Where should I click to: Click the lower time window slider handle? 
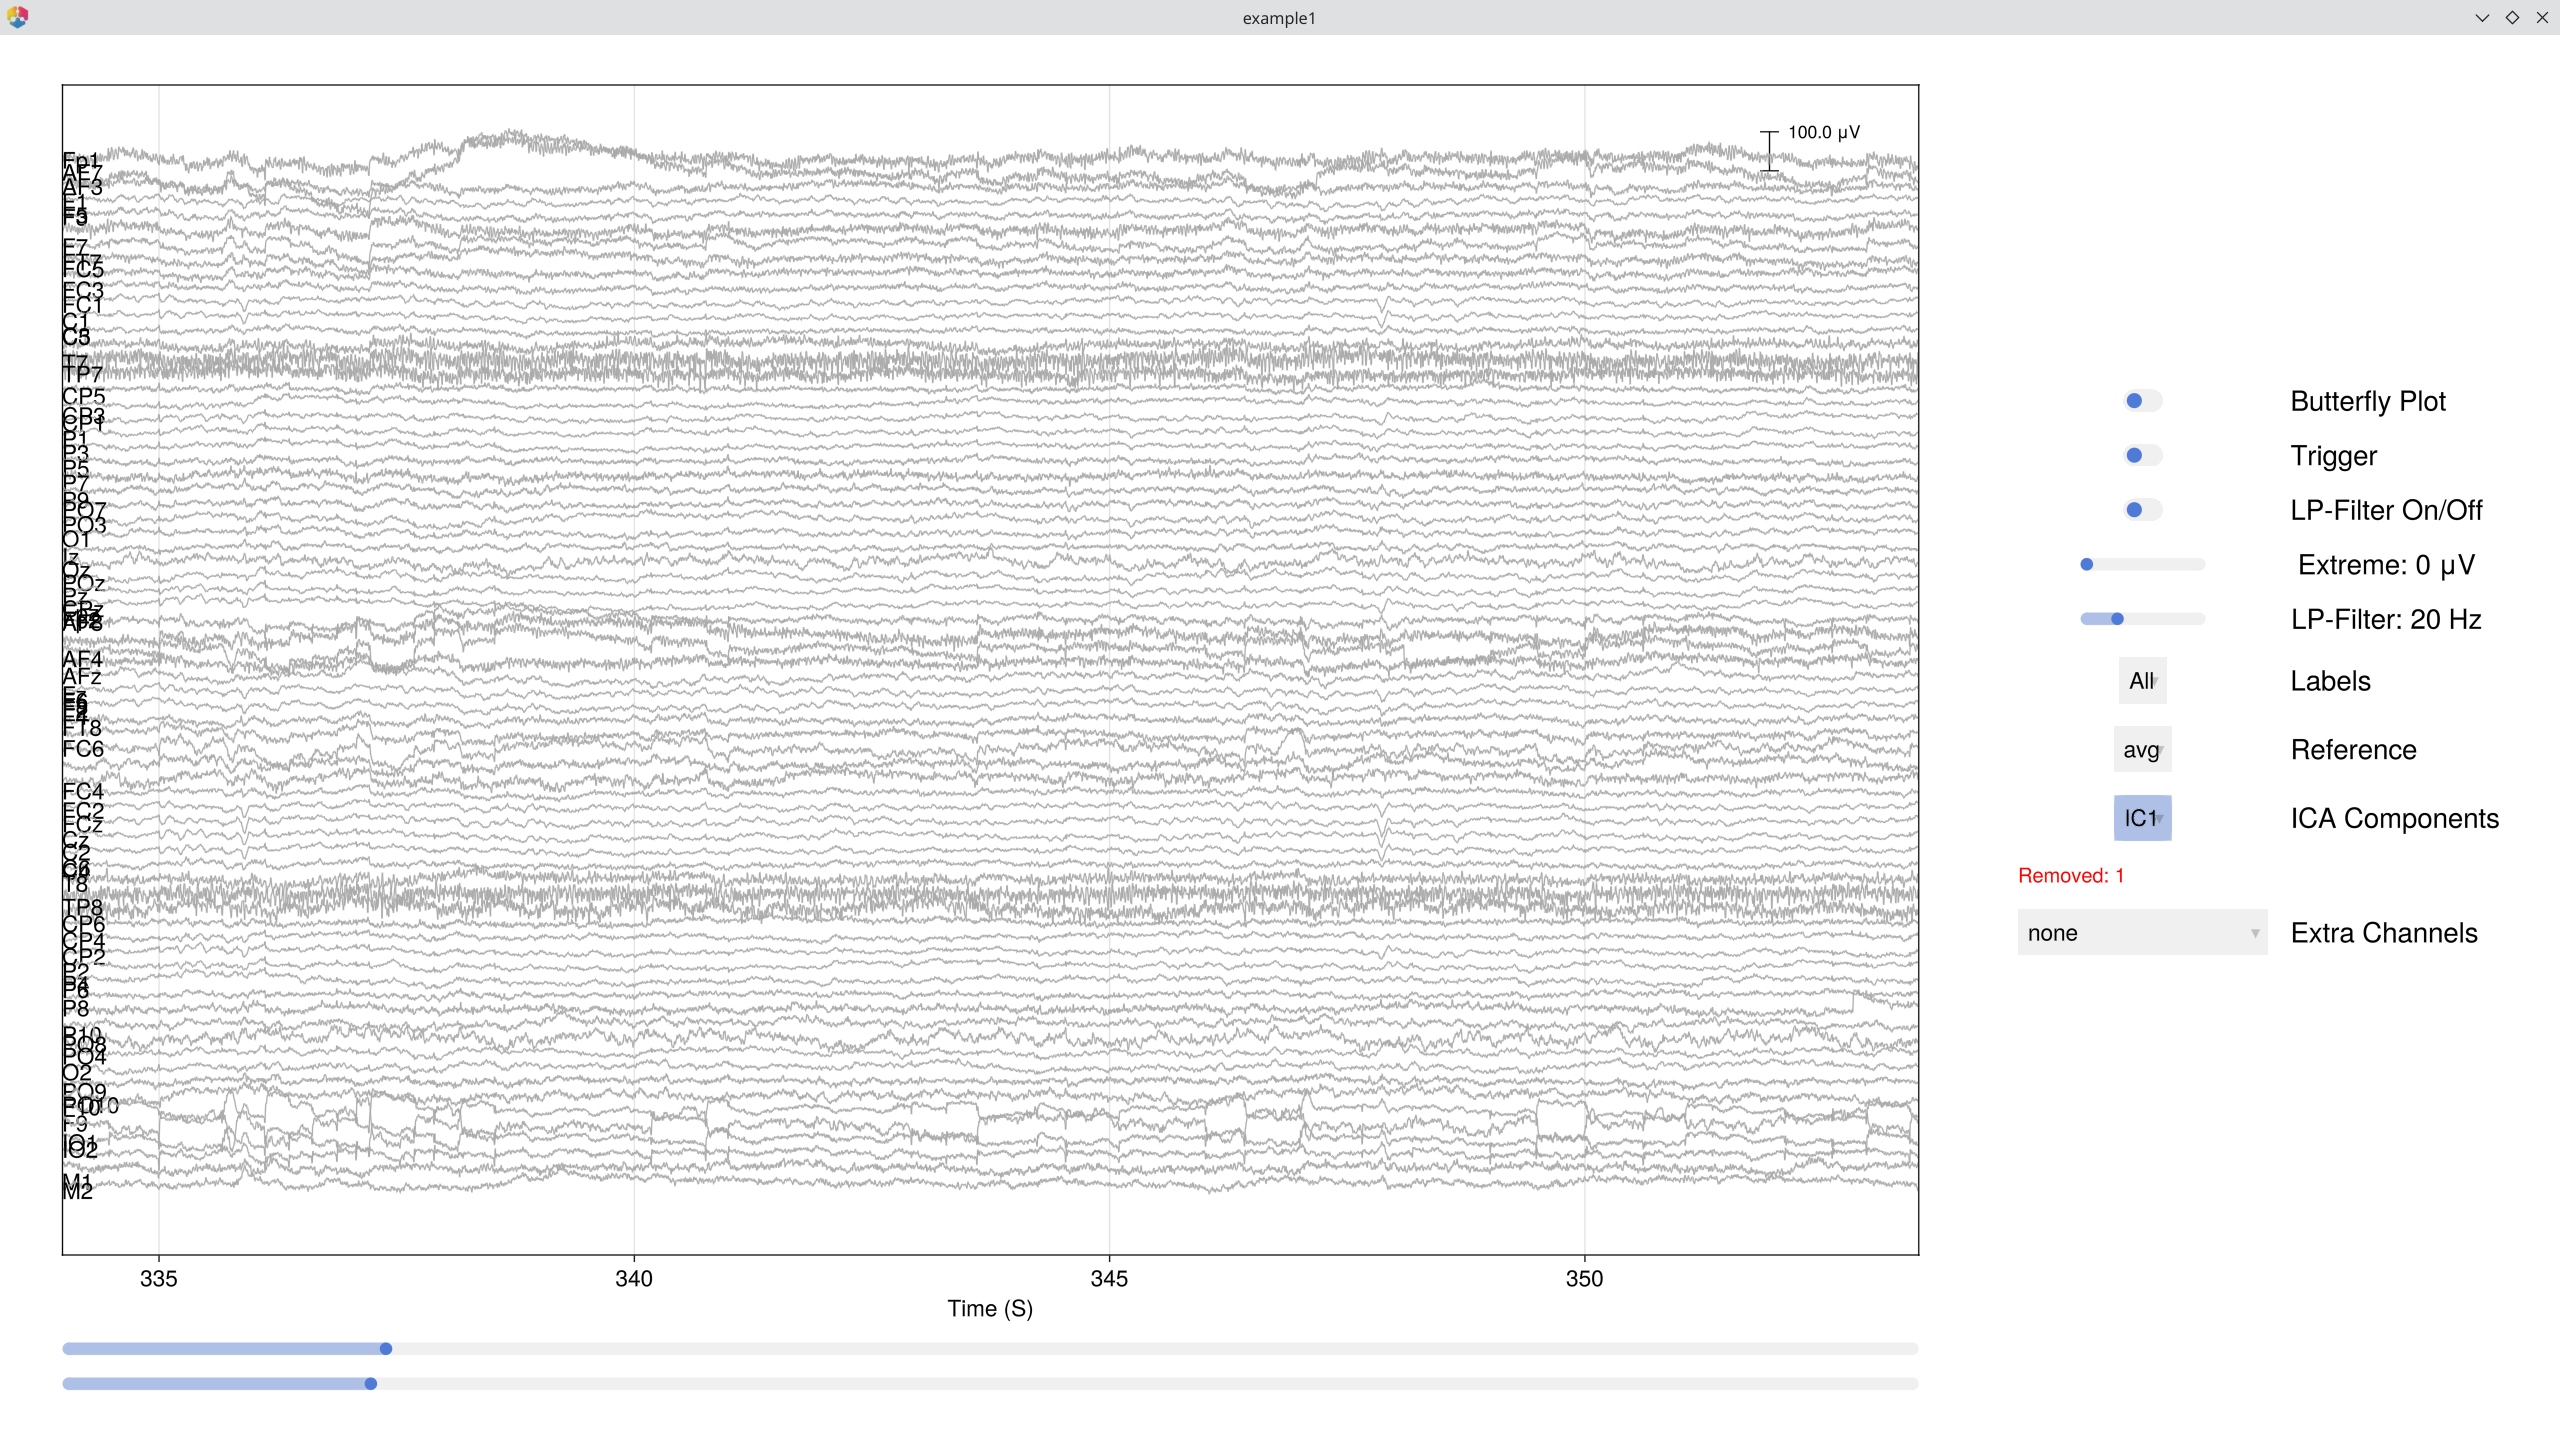click(x=371, y=1384)
